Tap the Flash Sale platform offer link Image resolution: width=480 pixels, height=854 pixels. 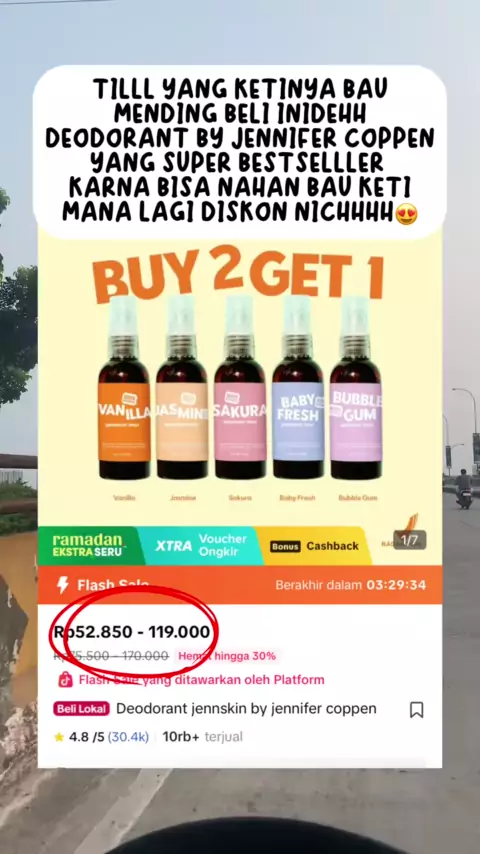(x=202, y=680)
